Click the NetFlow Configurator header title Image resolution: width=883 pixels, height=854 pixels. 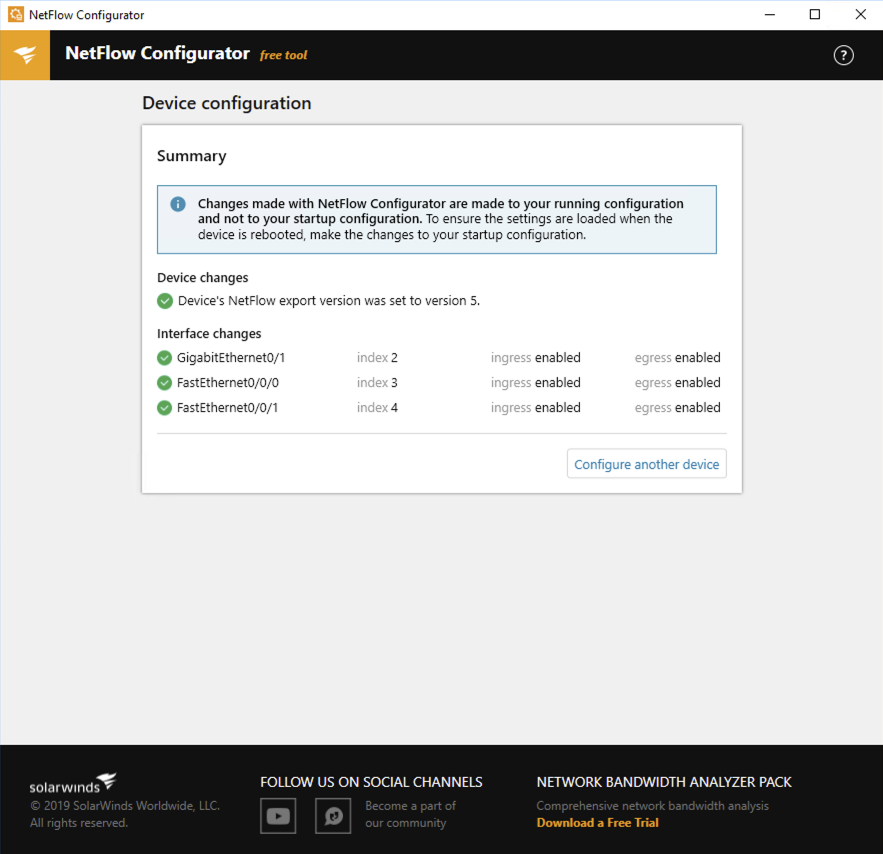tap(157, 53)
